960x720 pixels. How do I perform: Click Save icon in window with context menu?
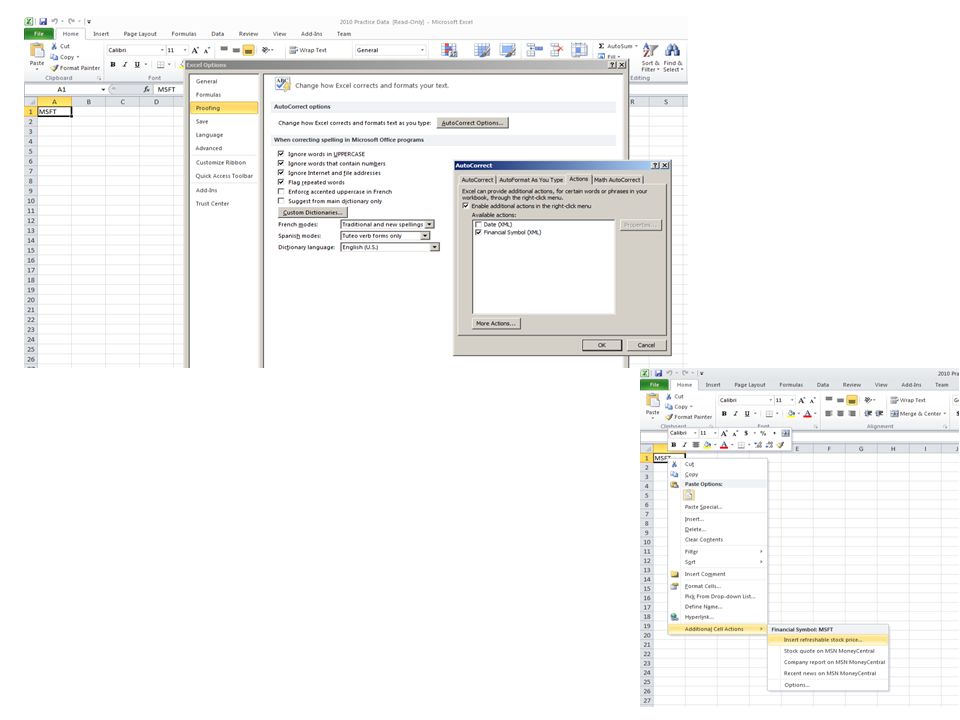coord(658,373)
